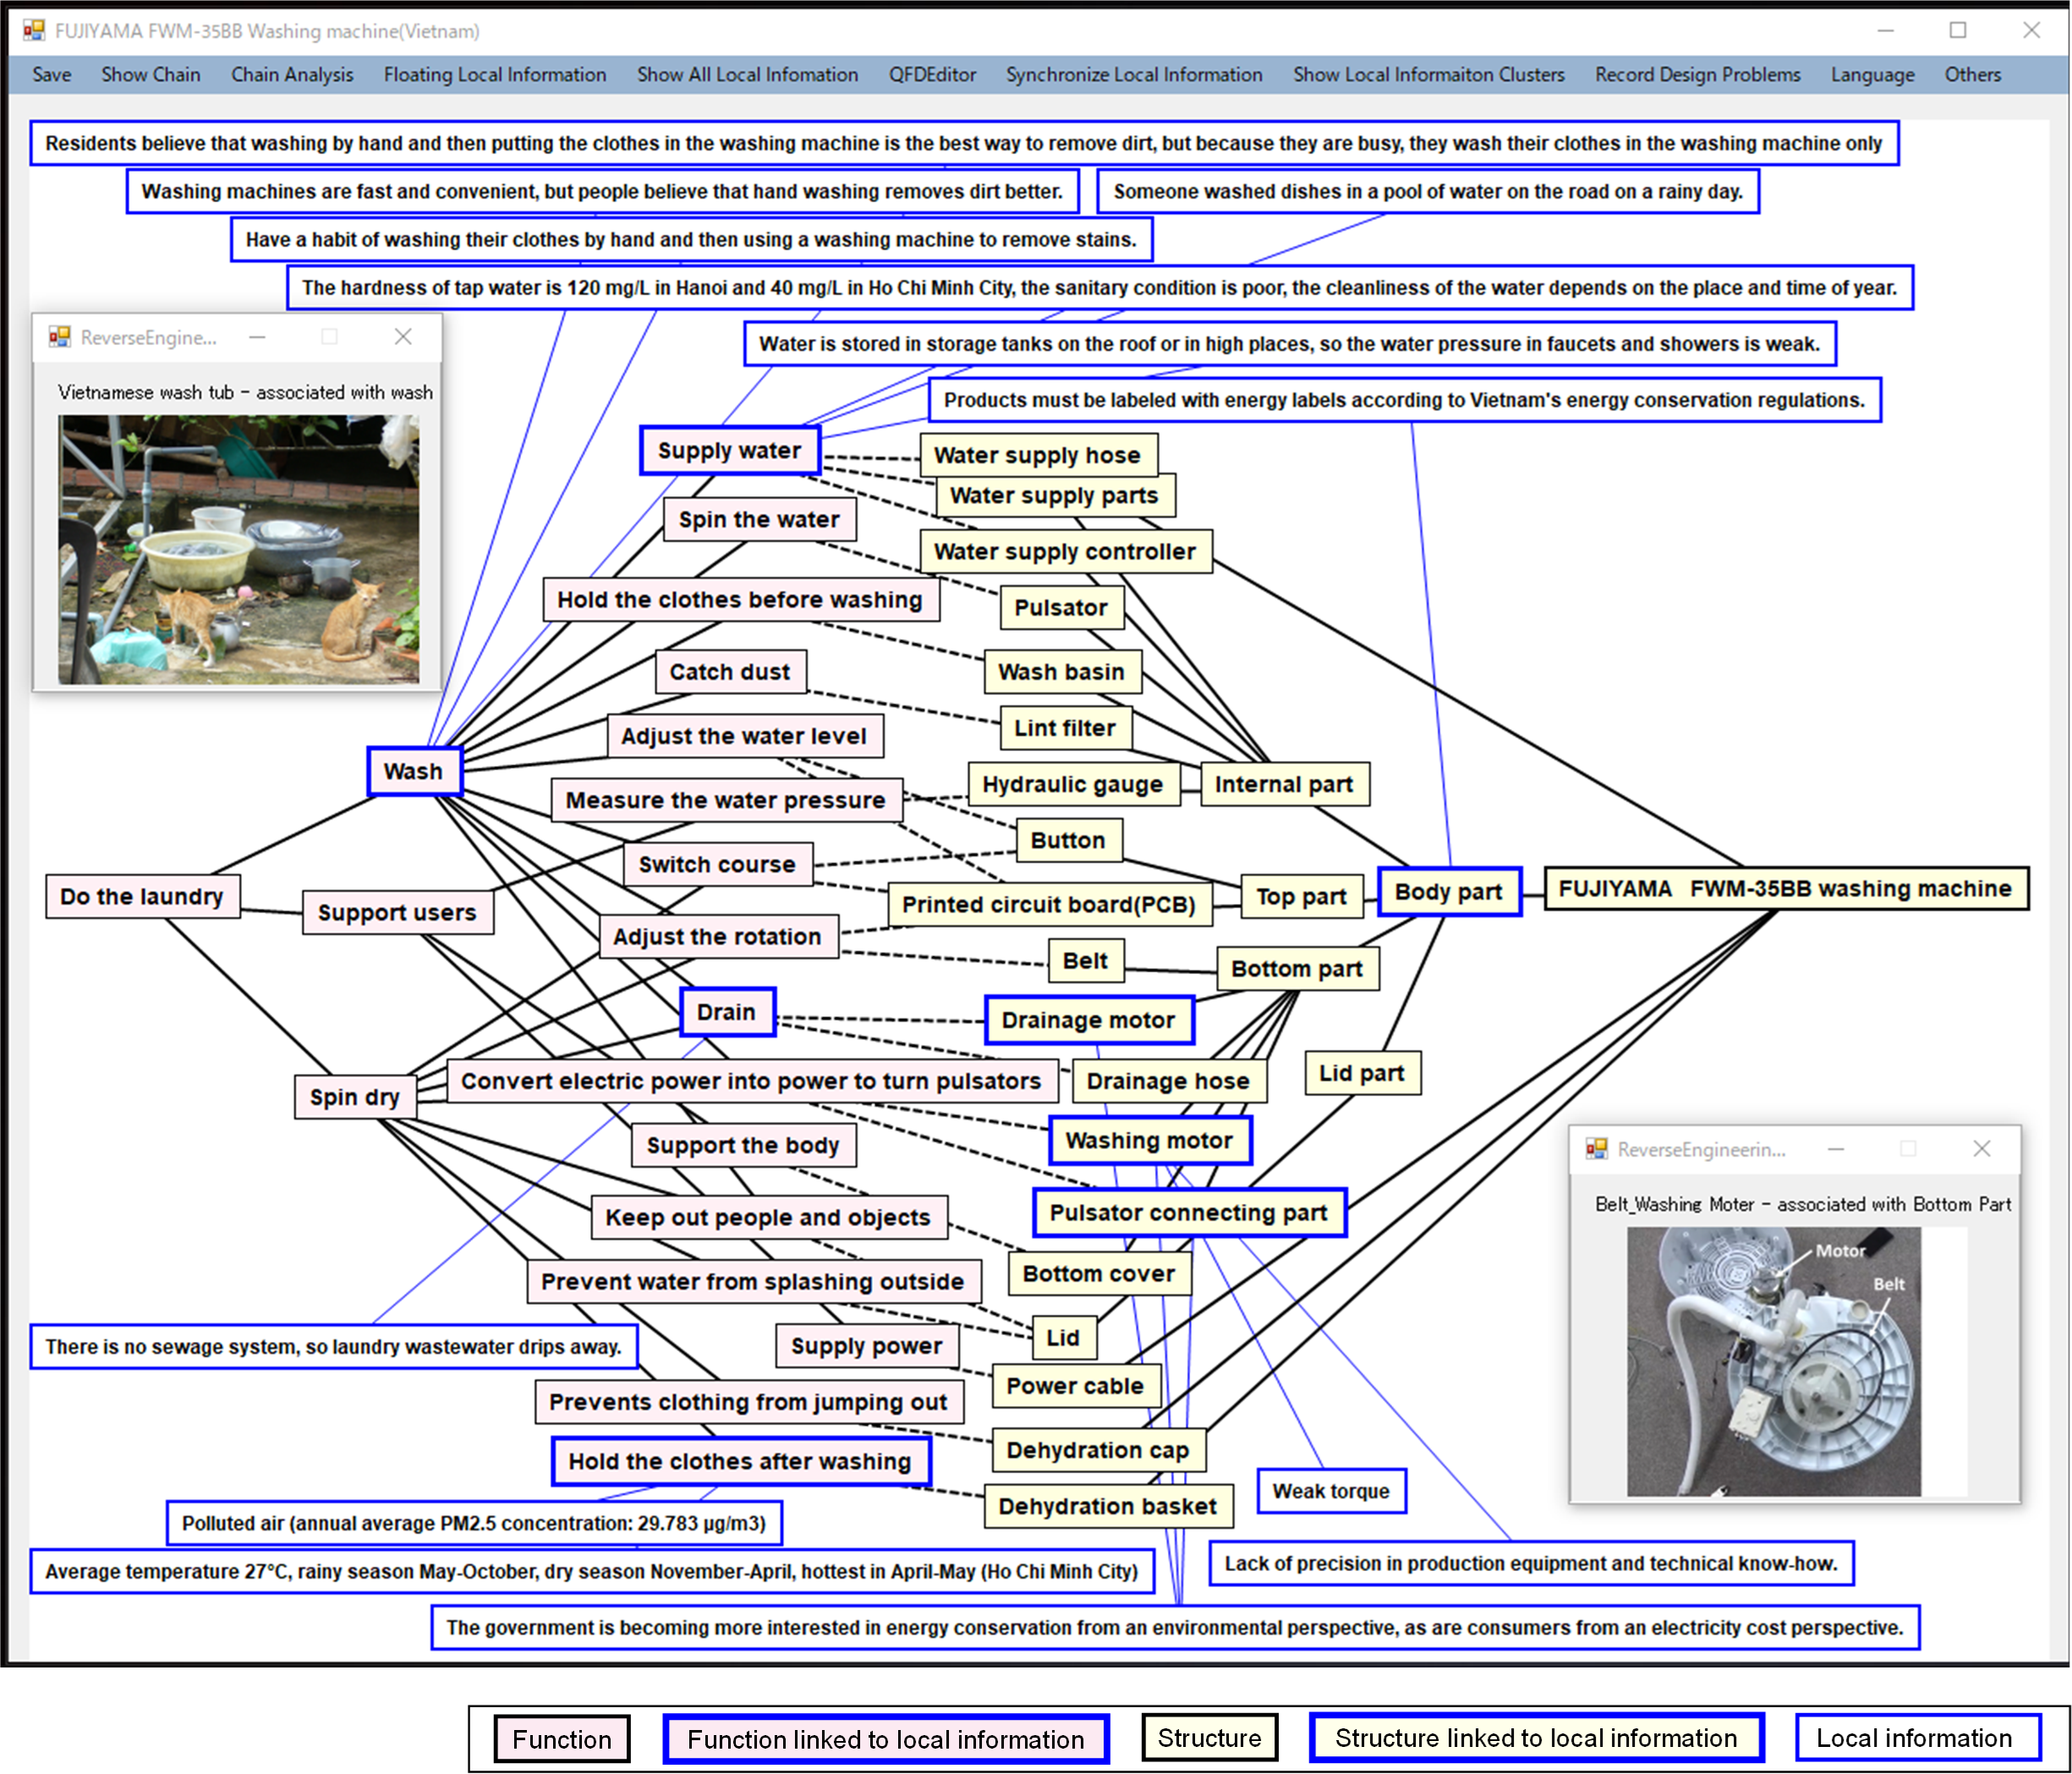The height and width of the screenshot is (1774, 2072).
Task: Click the Save menu item
Action: 51,74
